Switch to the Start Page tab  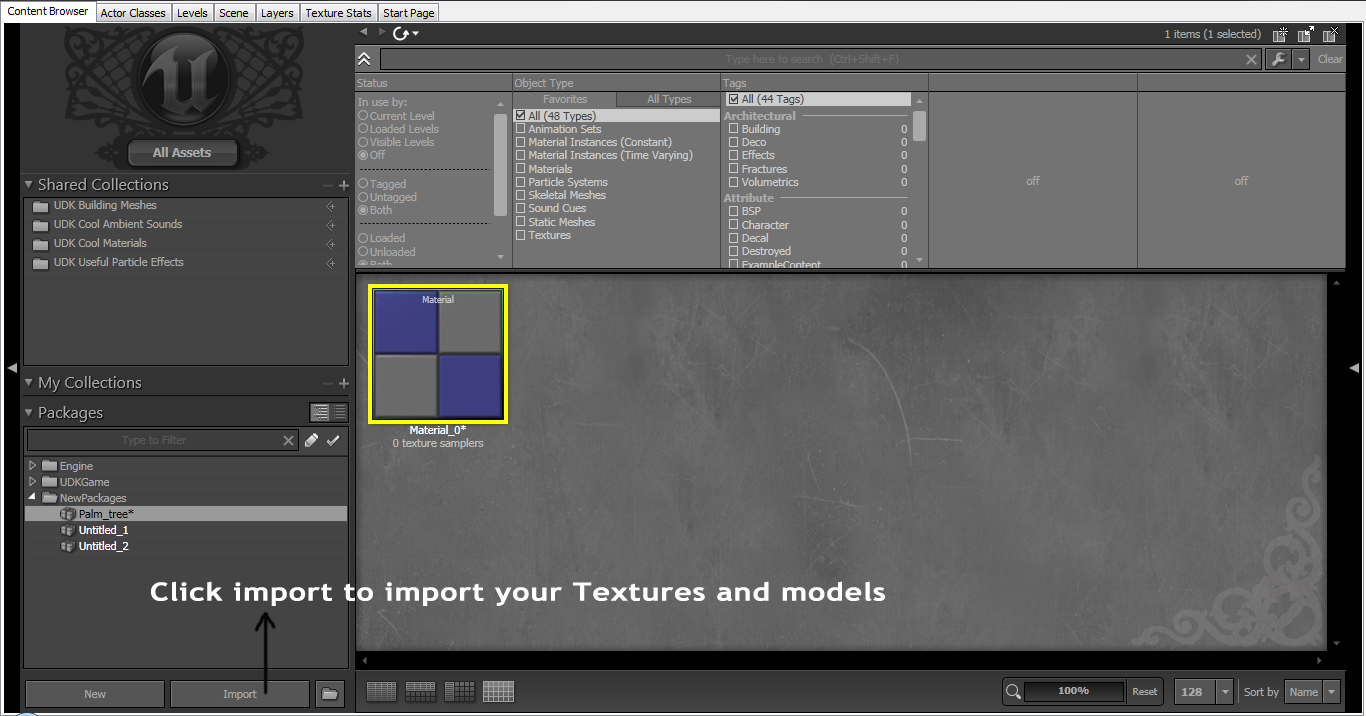(x=408, y=13)
